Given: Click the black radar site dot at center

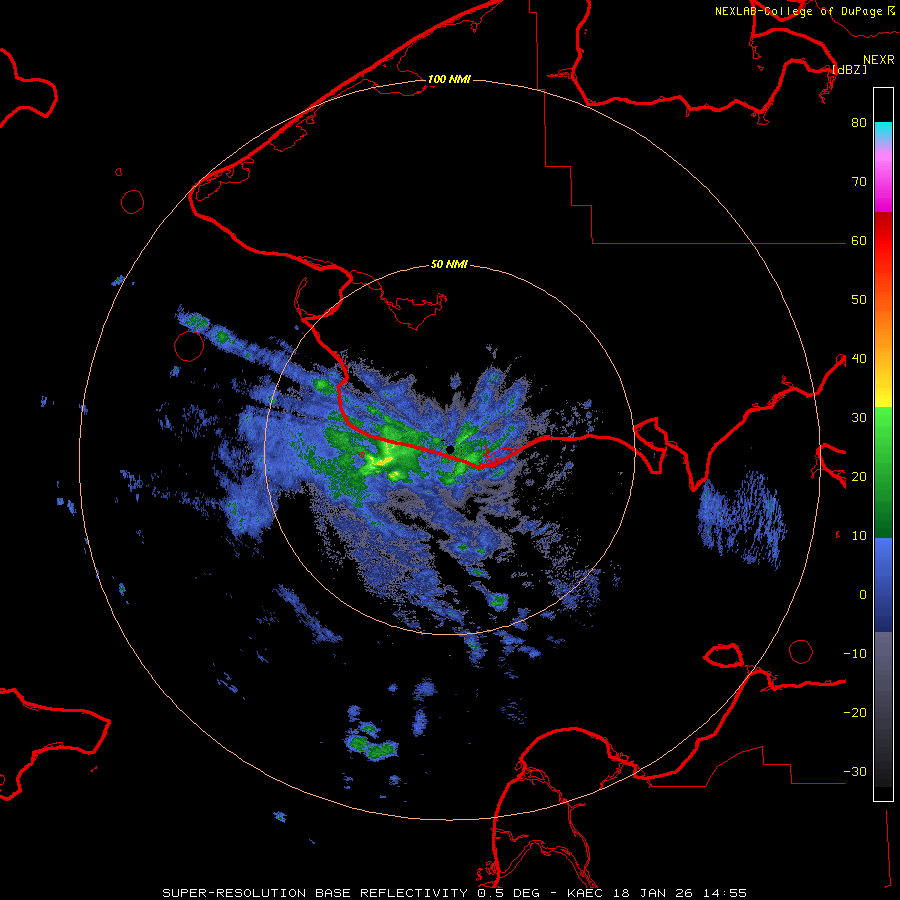Looking at the screenshot, I should point(450,449).
